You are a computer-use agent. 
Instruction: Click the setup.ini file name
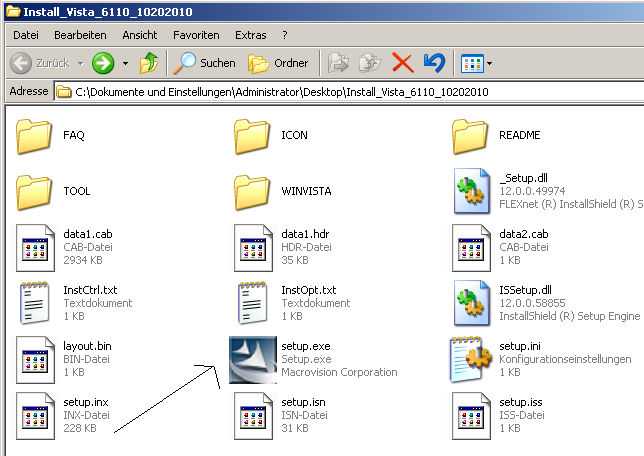tap(520, 346)
